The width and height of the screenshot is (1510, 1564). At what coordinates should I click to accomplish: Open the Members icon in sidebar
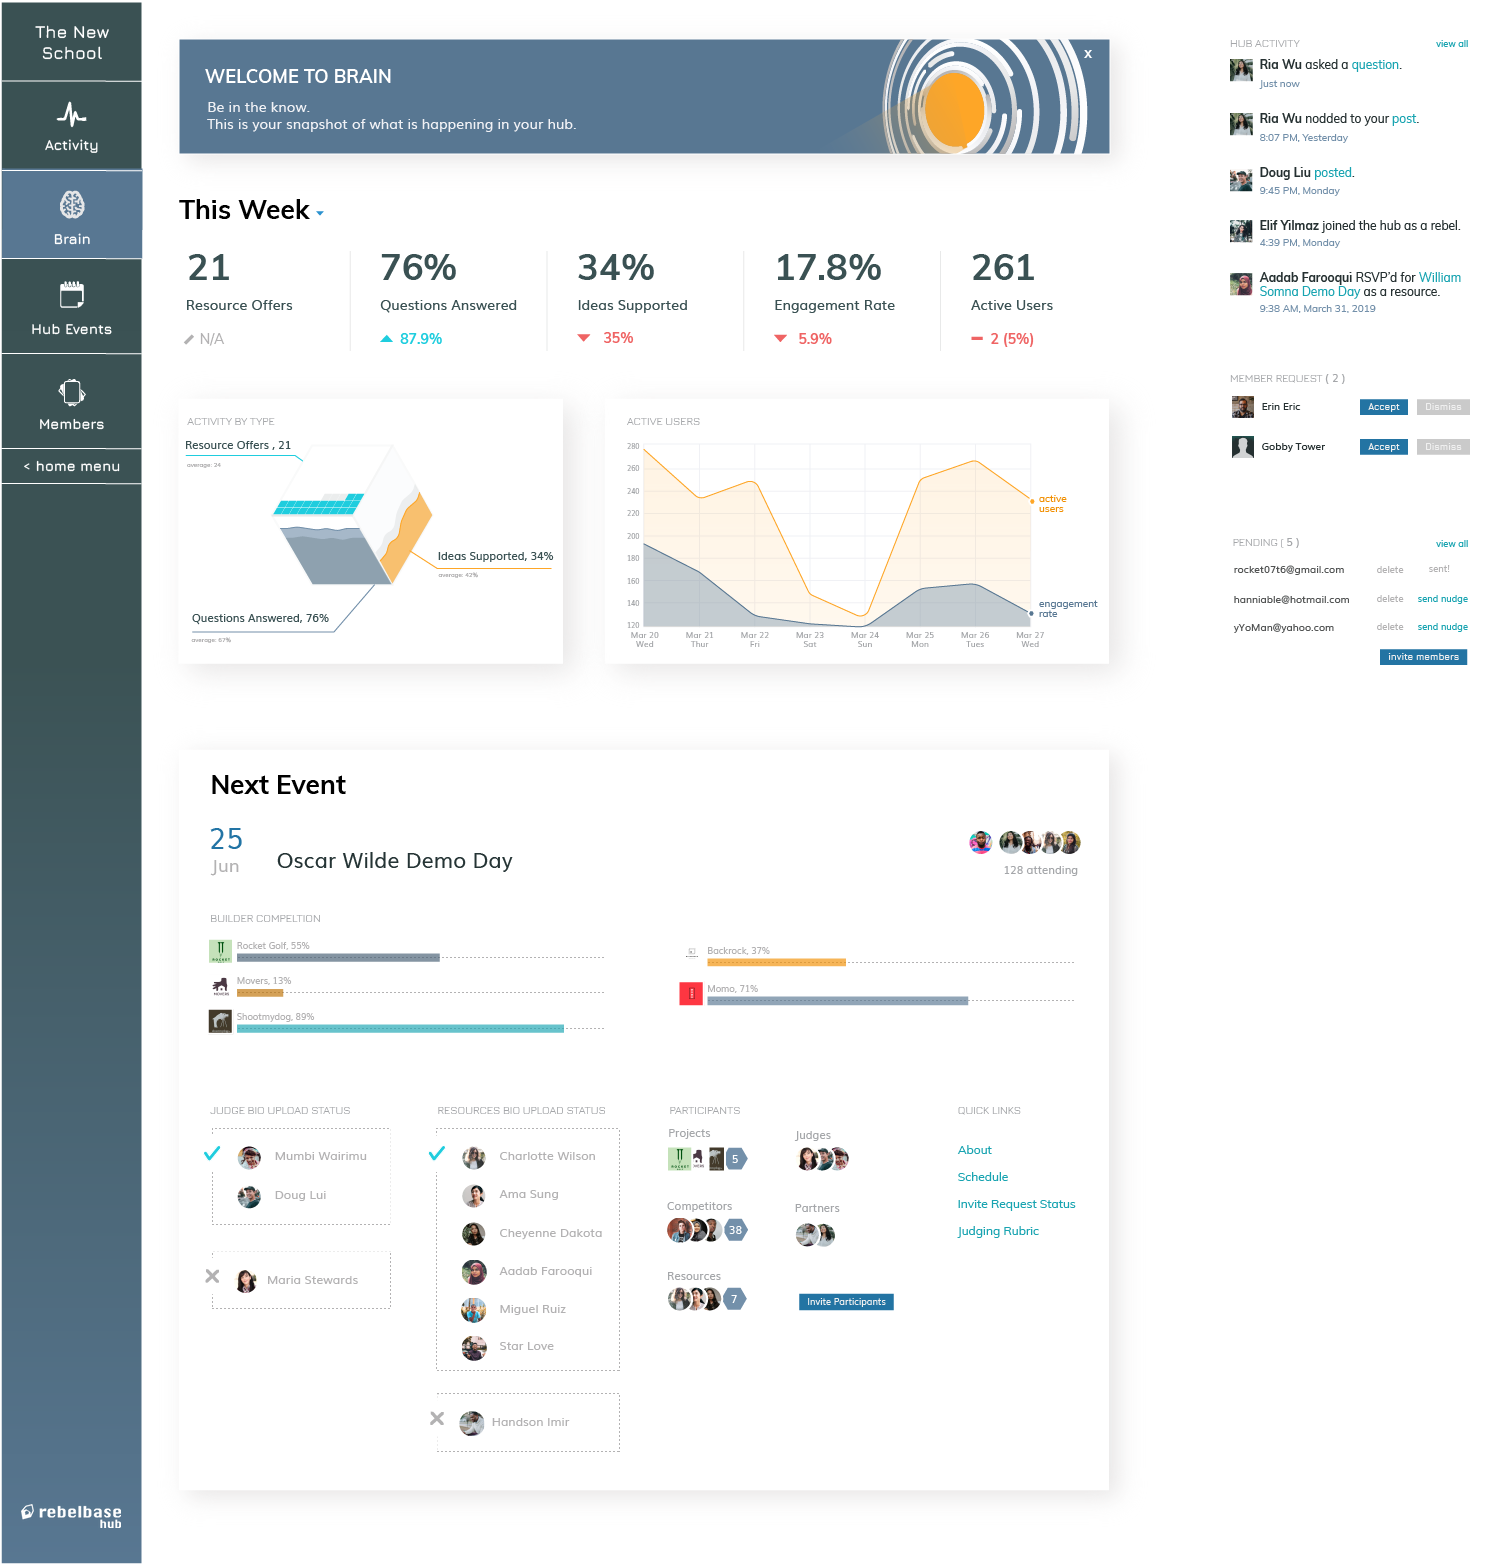pos(72,392)
